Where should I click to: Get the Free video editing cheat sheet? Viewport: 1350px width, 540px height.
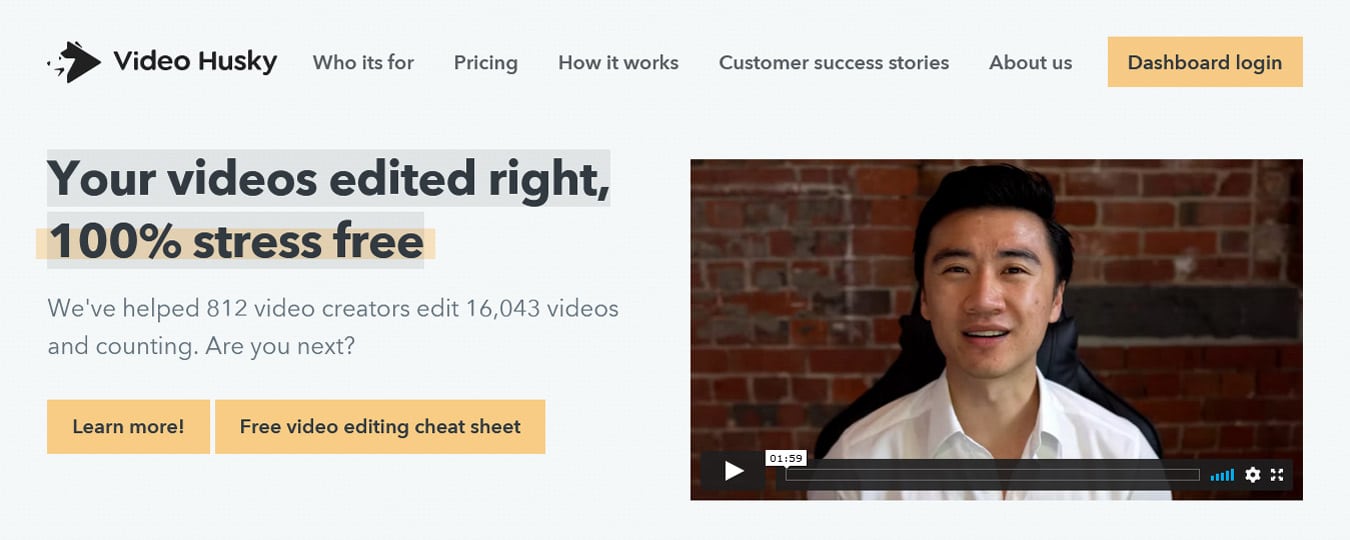pyautogui.click(x=380, y=427)
